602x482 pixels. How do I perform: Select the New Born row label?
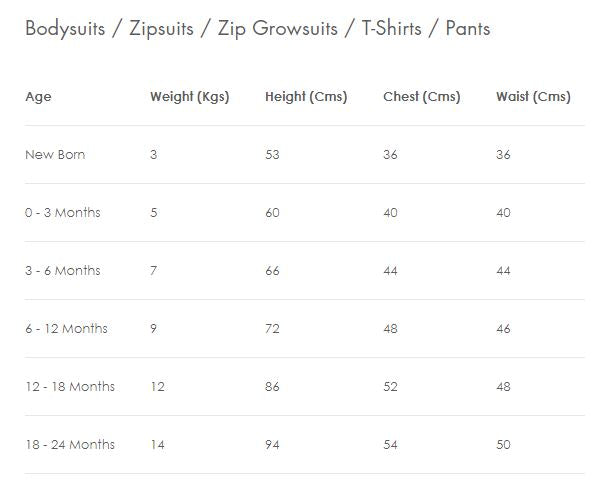[x=55, y=155]
